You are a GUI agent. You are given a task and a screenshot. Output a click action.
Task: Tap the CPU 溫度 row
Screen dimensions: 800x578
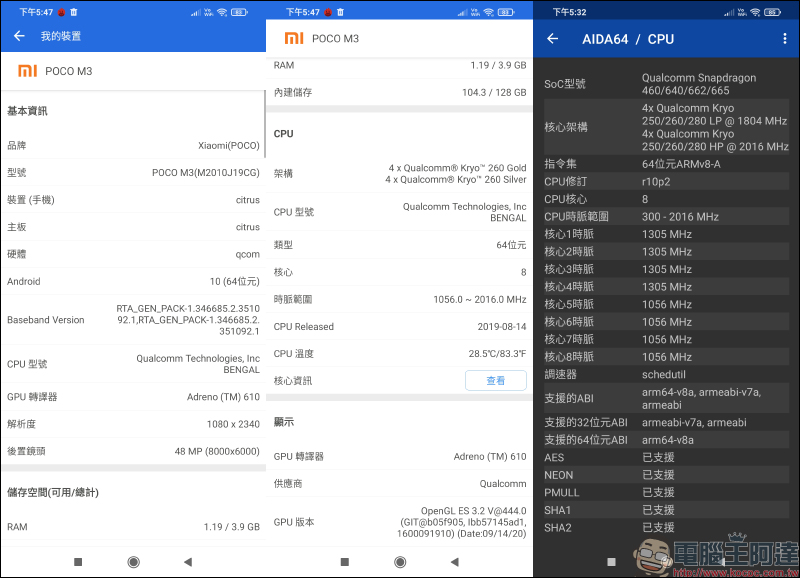[400, 353]
